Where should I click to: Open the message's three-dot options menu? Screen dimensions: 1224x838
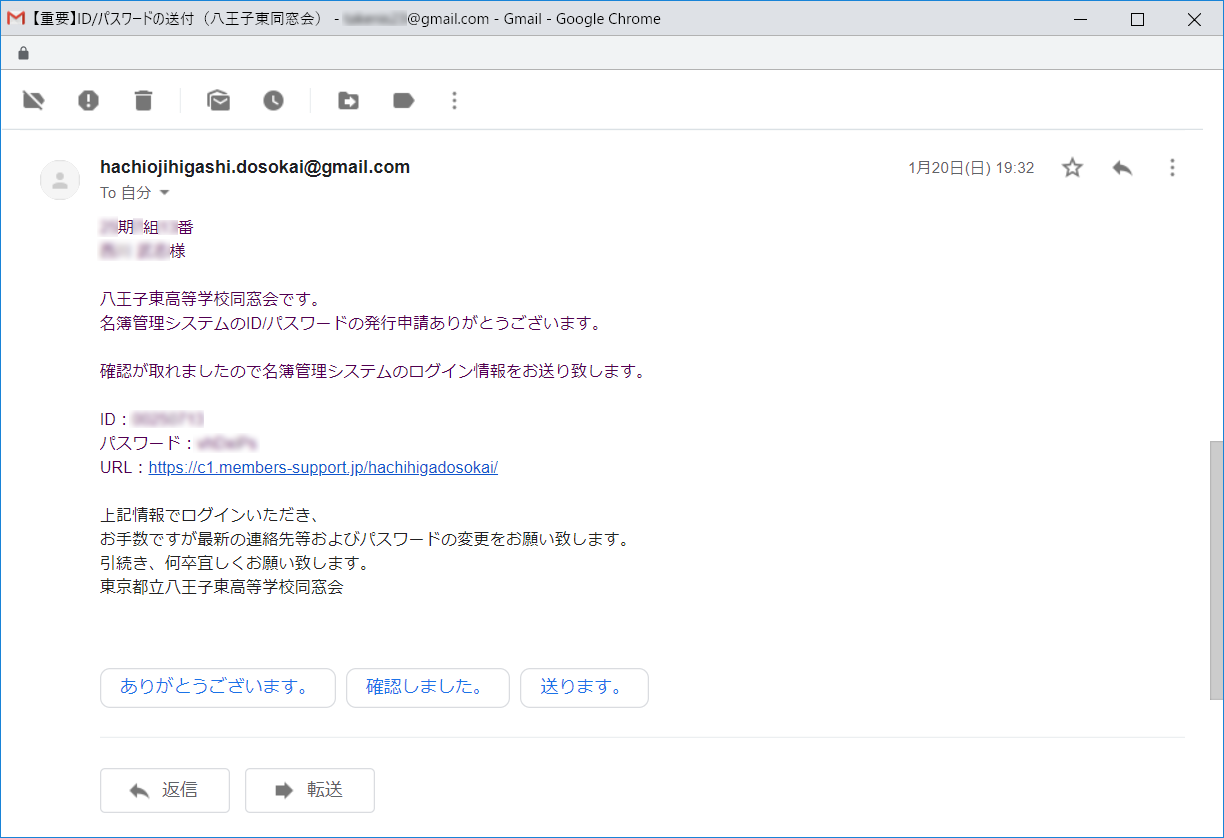(1173, 168)
